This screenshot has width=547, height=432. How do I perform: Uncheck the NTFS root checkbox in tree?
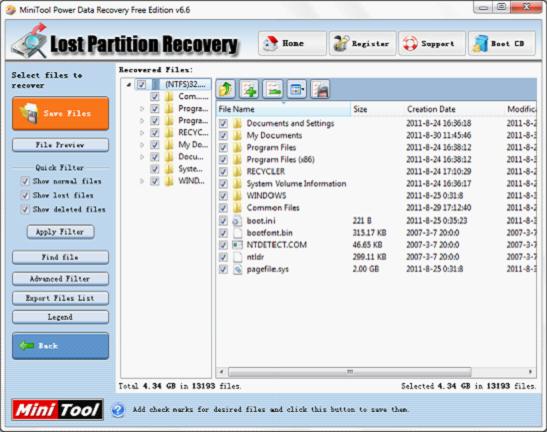(141, 84)
